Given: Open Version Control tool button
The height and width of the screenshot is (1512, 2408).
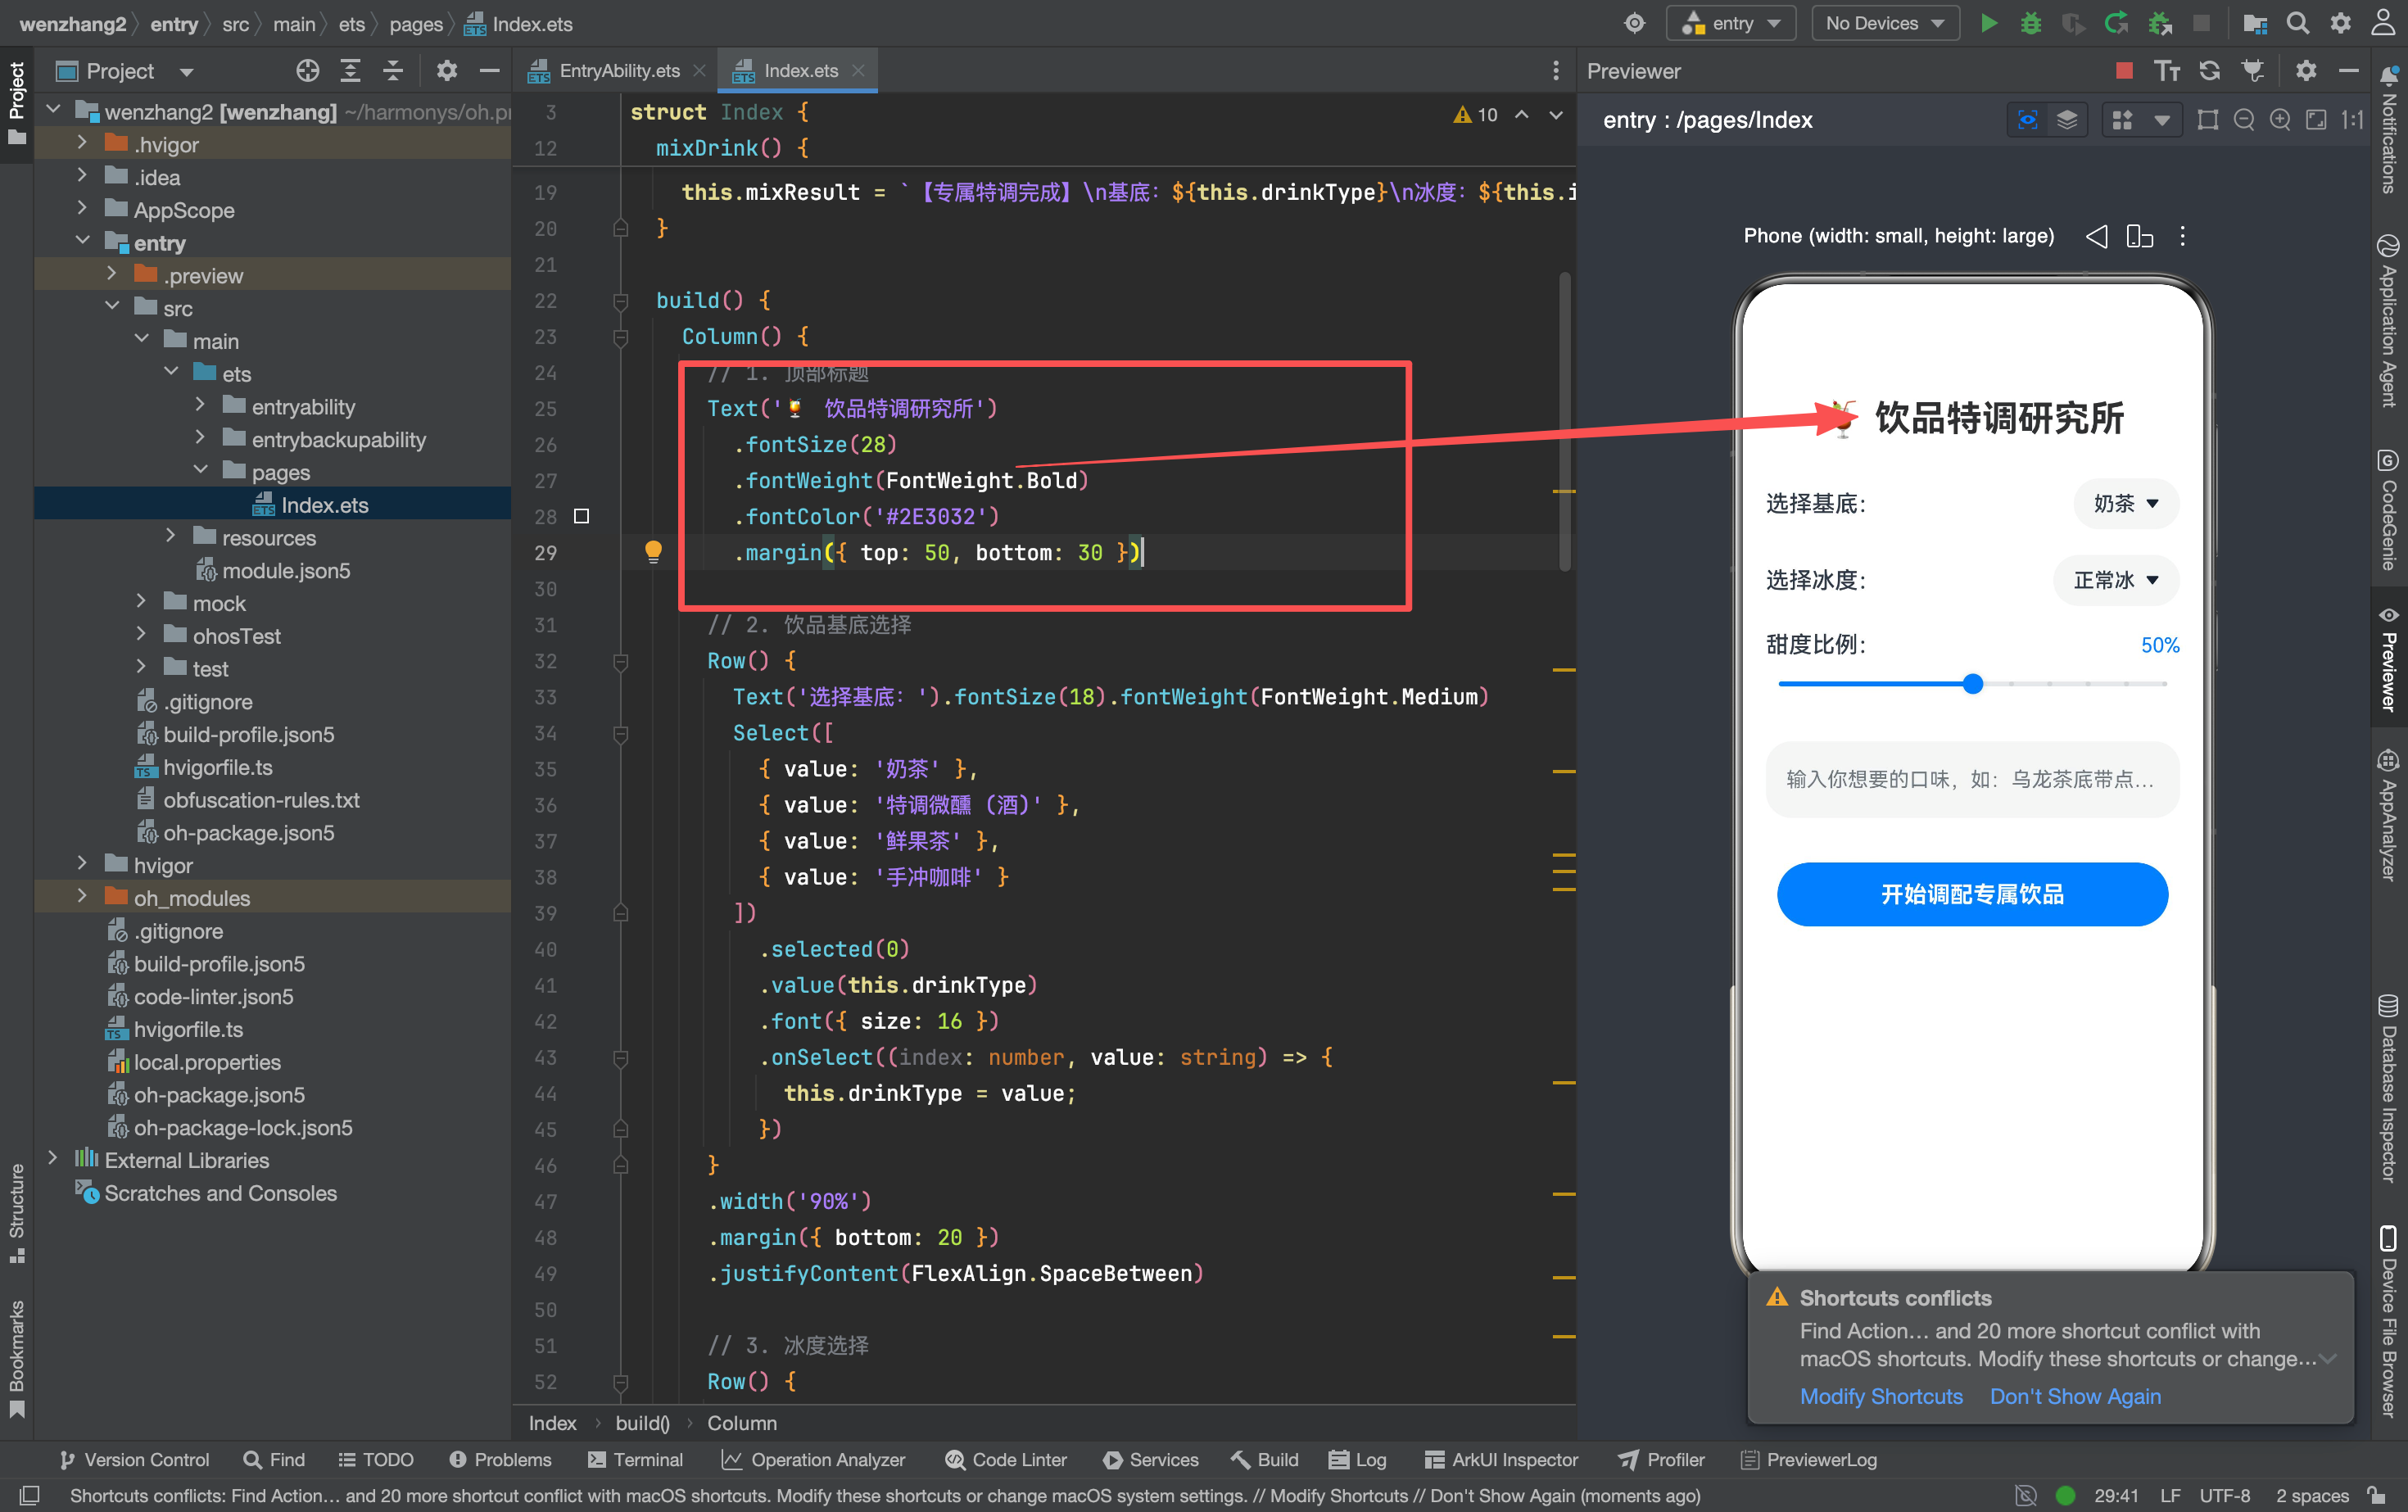Looking at the screenshot, I should (134, 1459).
